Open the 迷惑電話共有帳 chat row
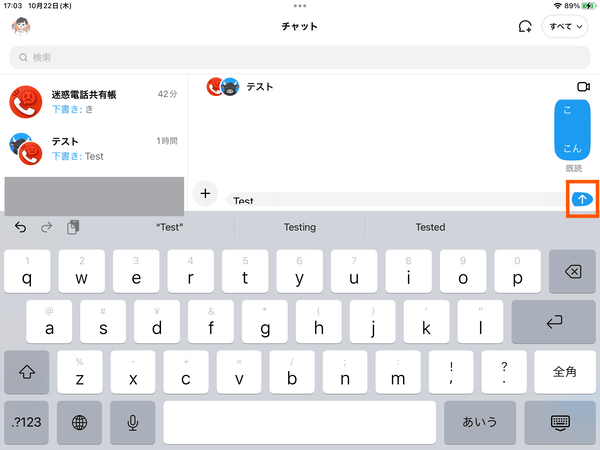The width and height of the screenshot is (600, 450). pos(94,102)
